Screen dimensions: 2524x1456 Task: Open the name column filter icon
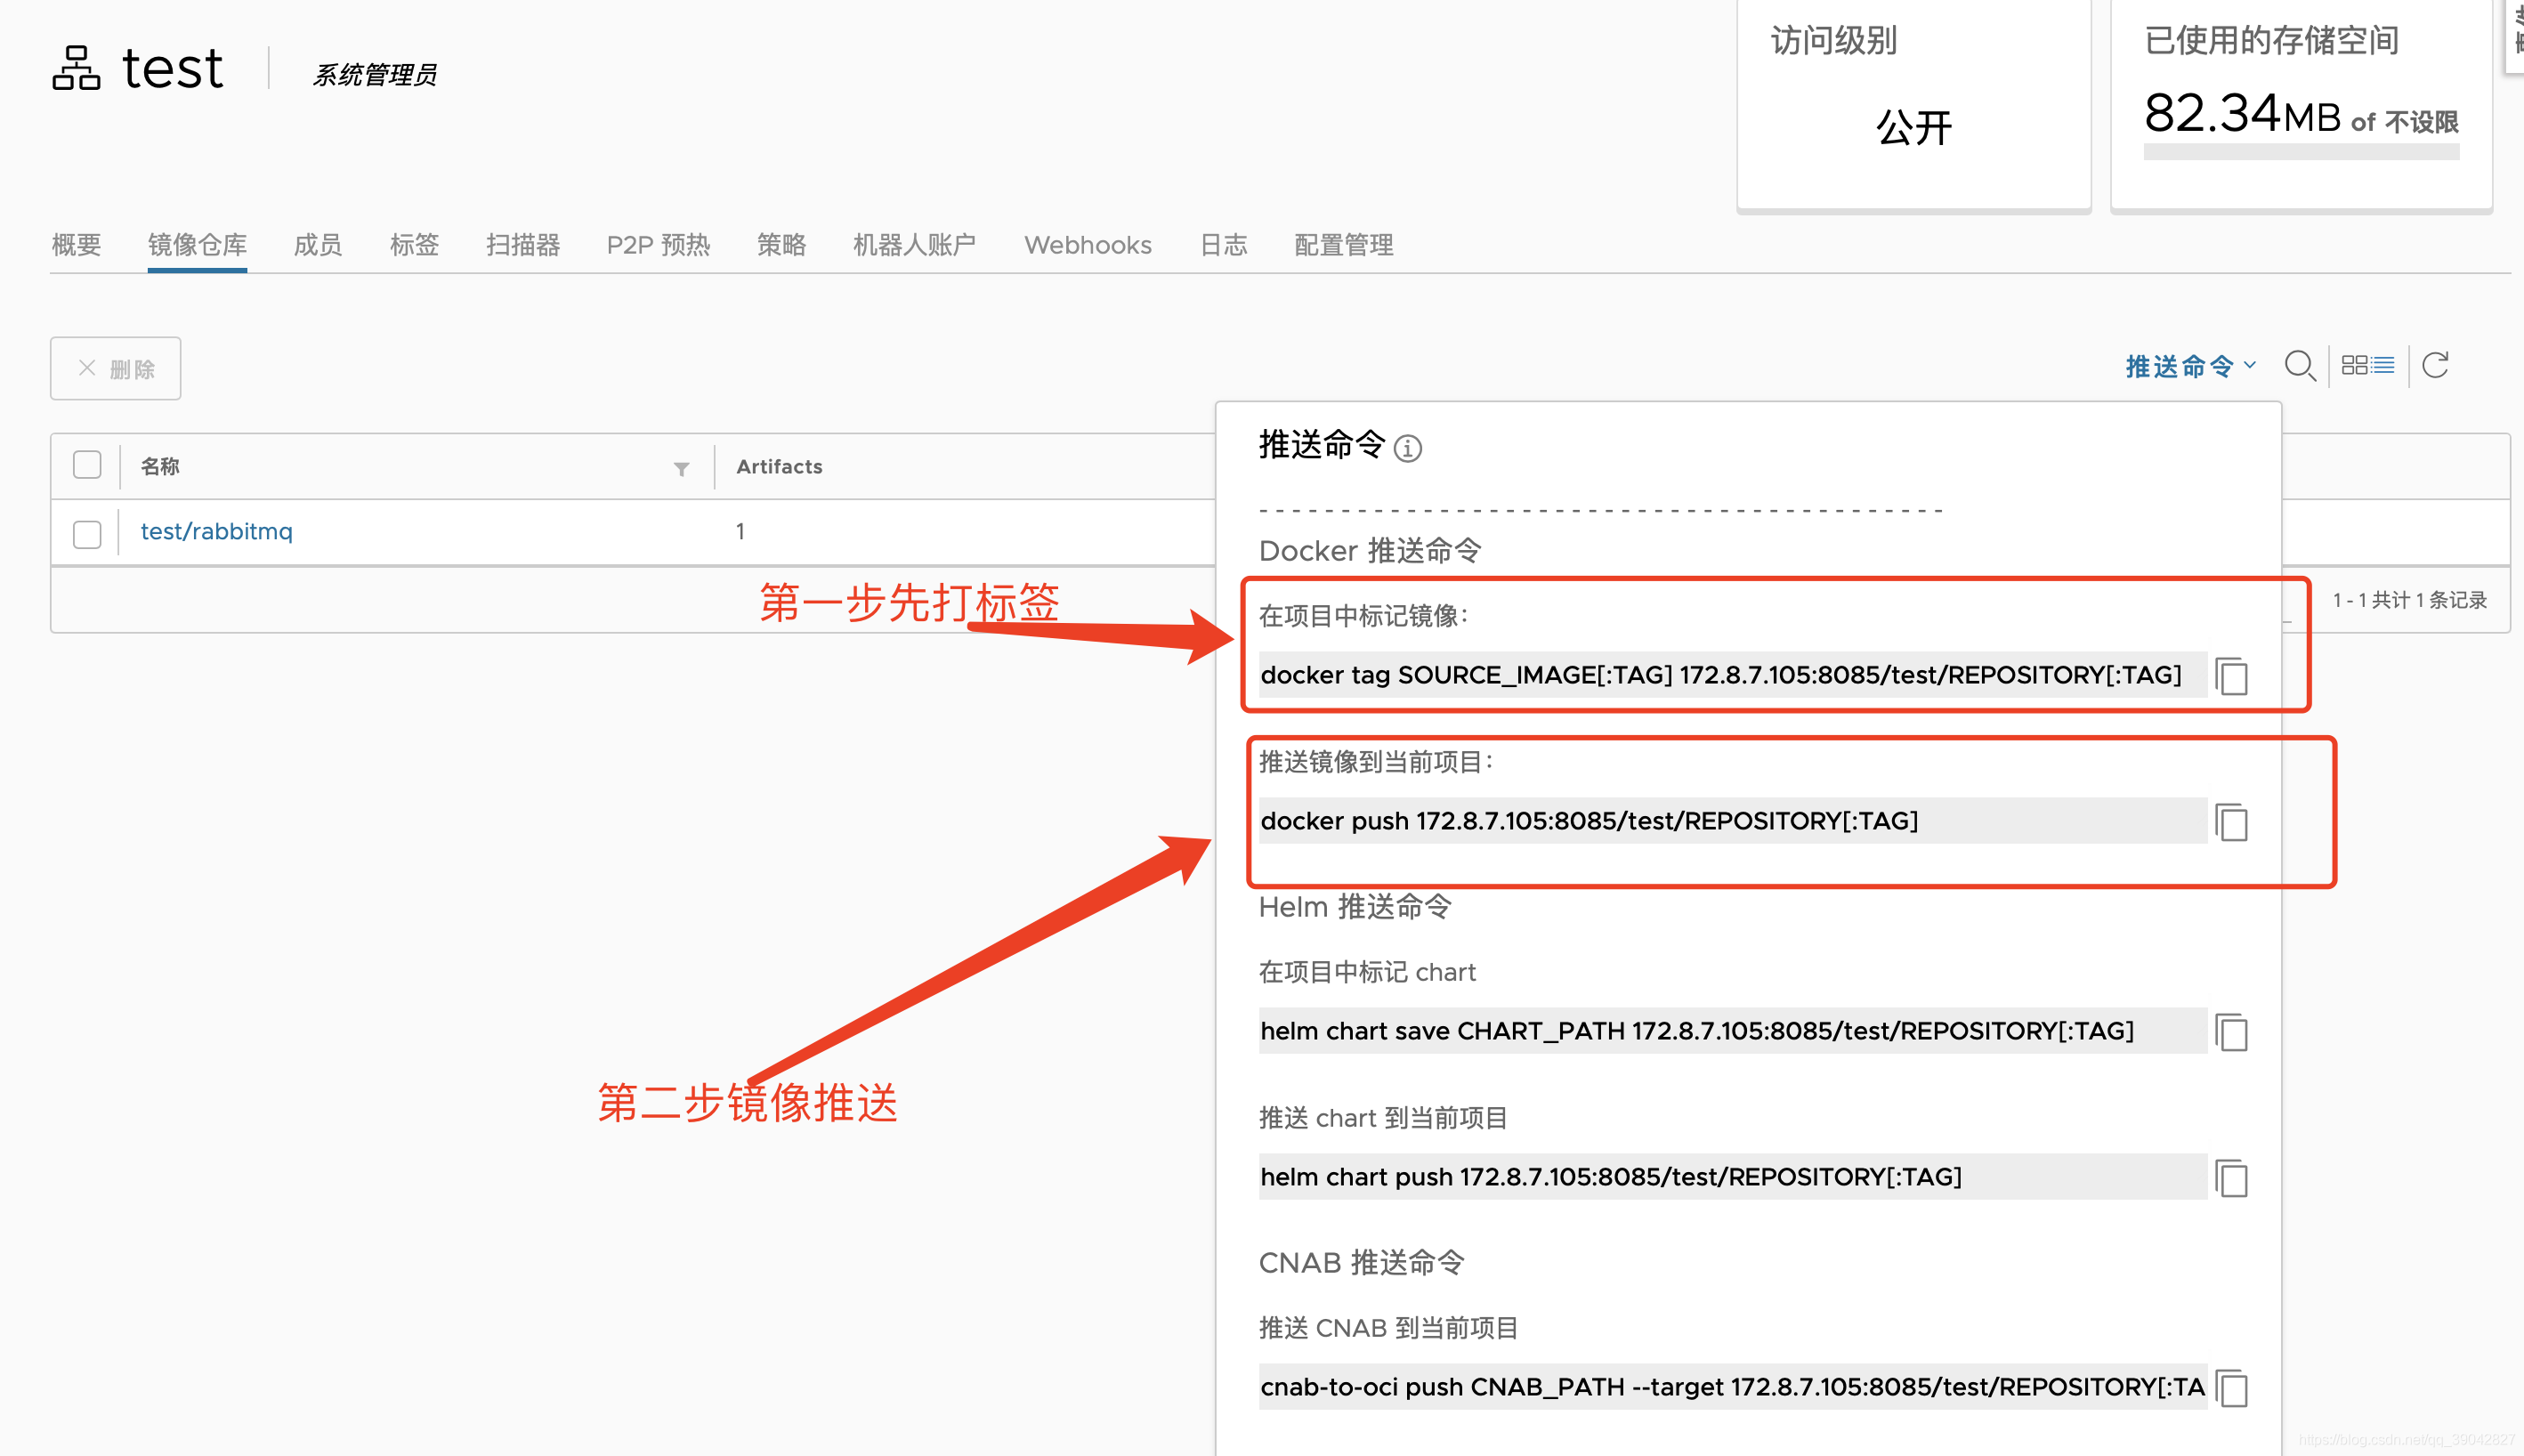pos(681,468)
